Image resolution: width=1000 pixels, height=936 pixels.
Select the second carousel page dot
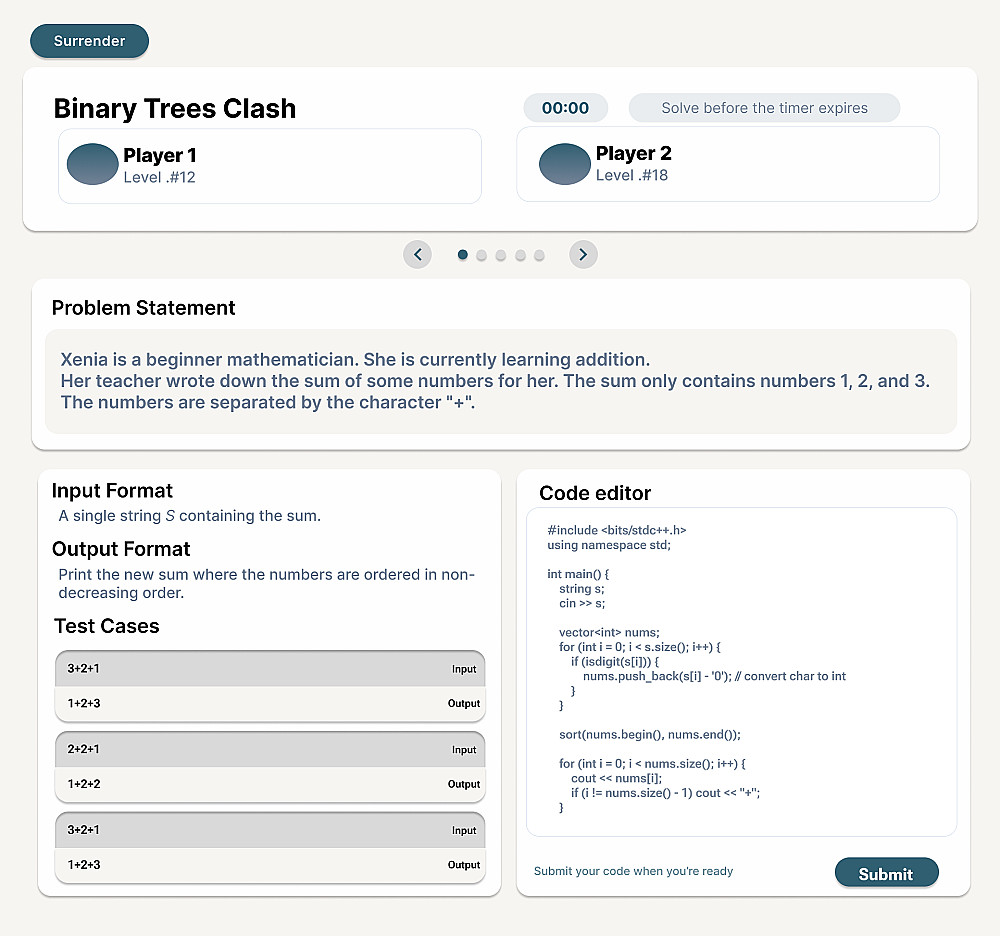tap(482, 255)
